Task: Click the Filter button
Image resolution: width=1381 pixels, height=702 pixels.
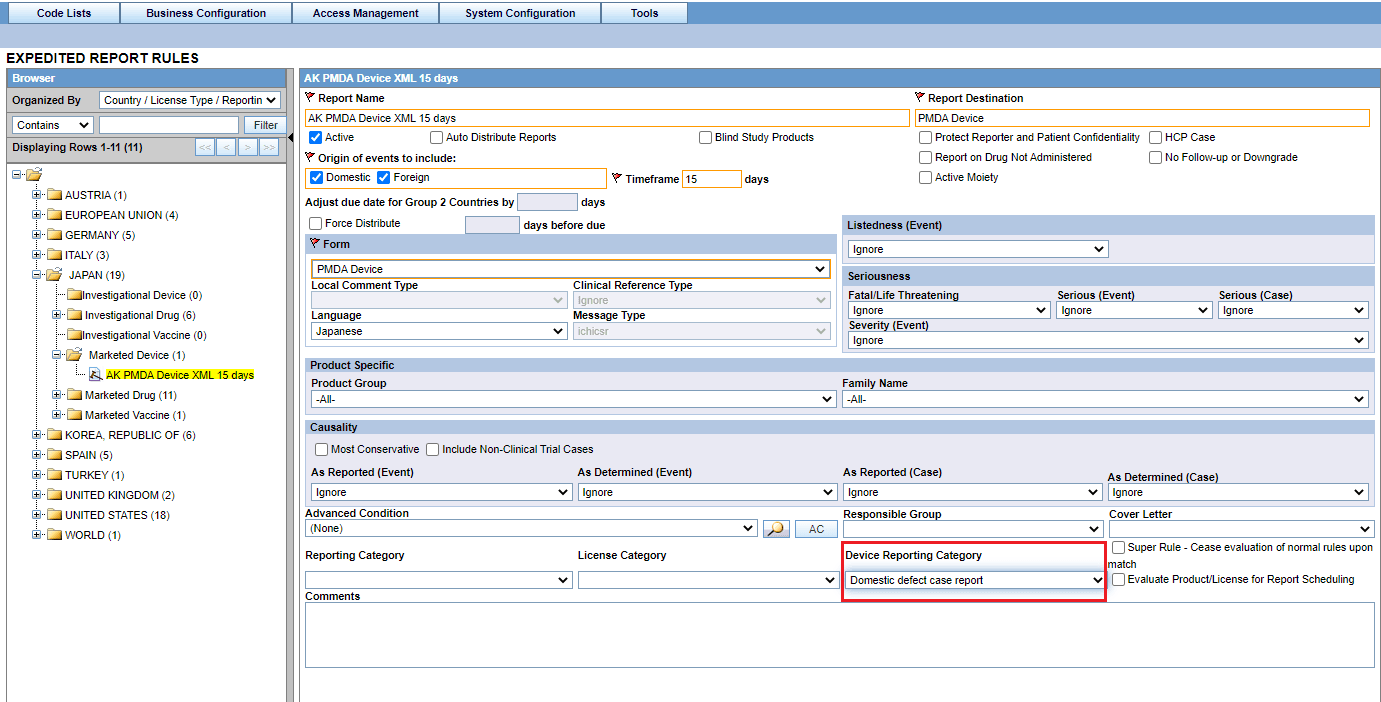Action: pyautogui.click(x=265, y=125)
